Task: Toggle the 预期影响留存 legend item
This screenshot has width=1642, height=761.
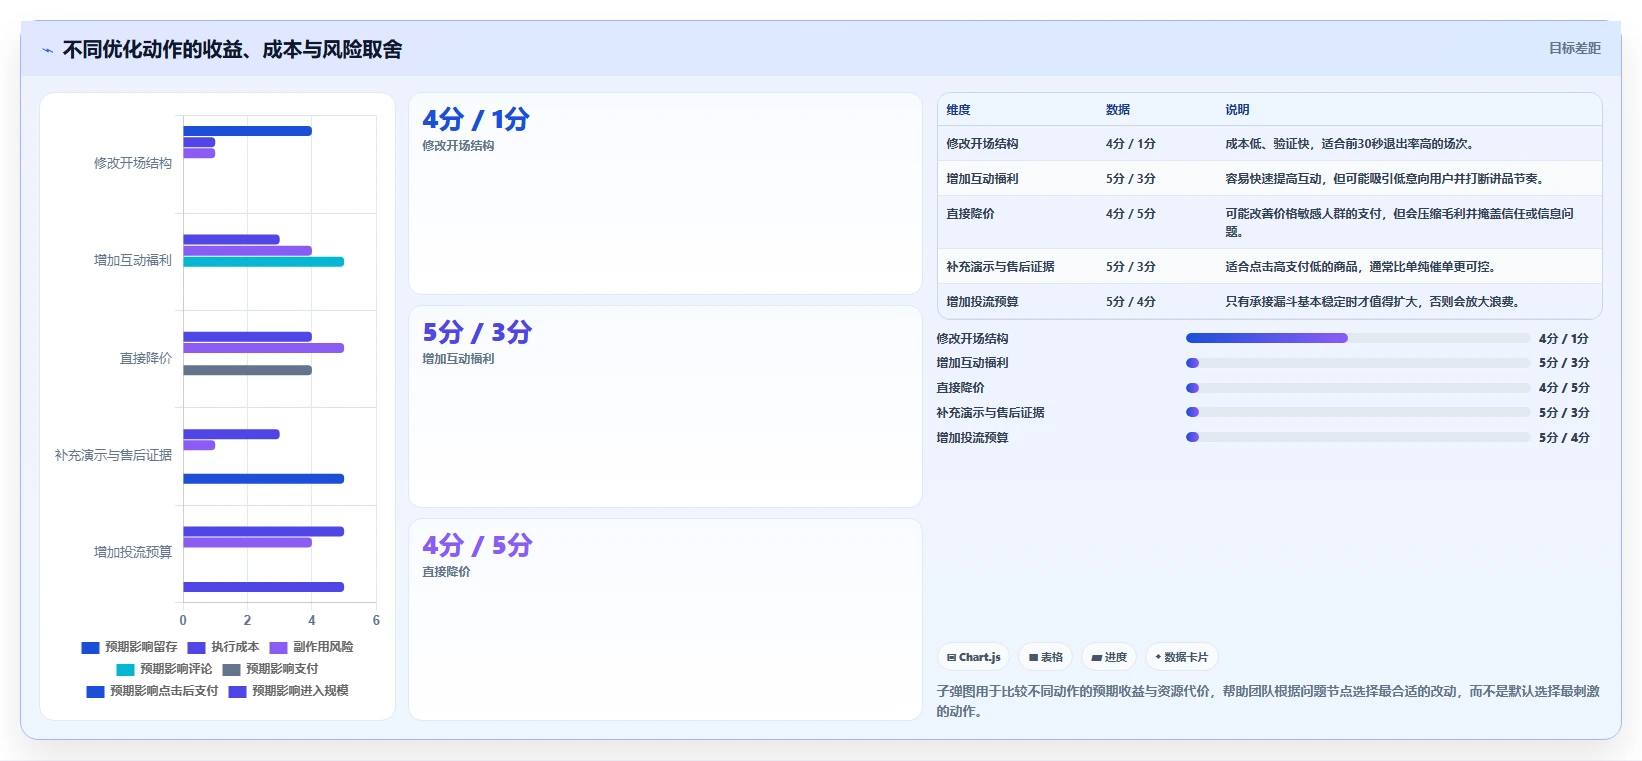Action: [130, 647]
